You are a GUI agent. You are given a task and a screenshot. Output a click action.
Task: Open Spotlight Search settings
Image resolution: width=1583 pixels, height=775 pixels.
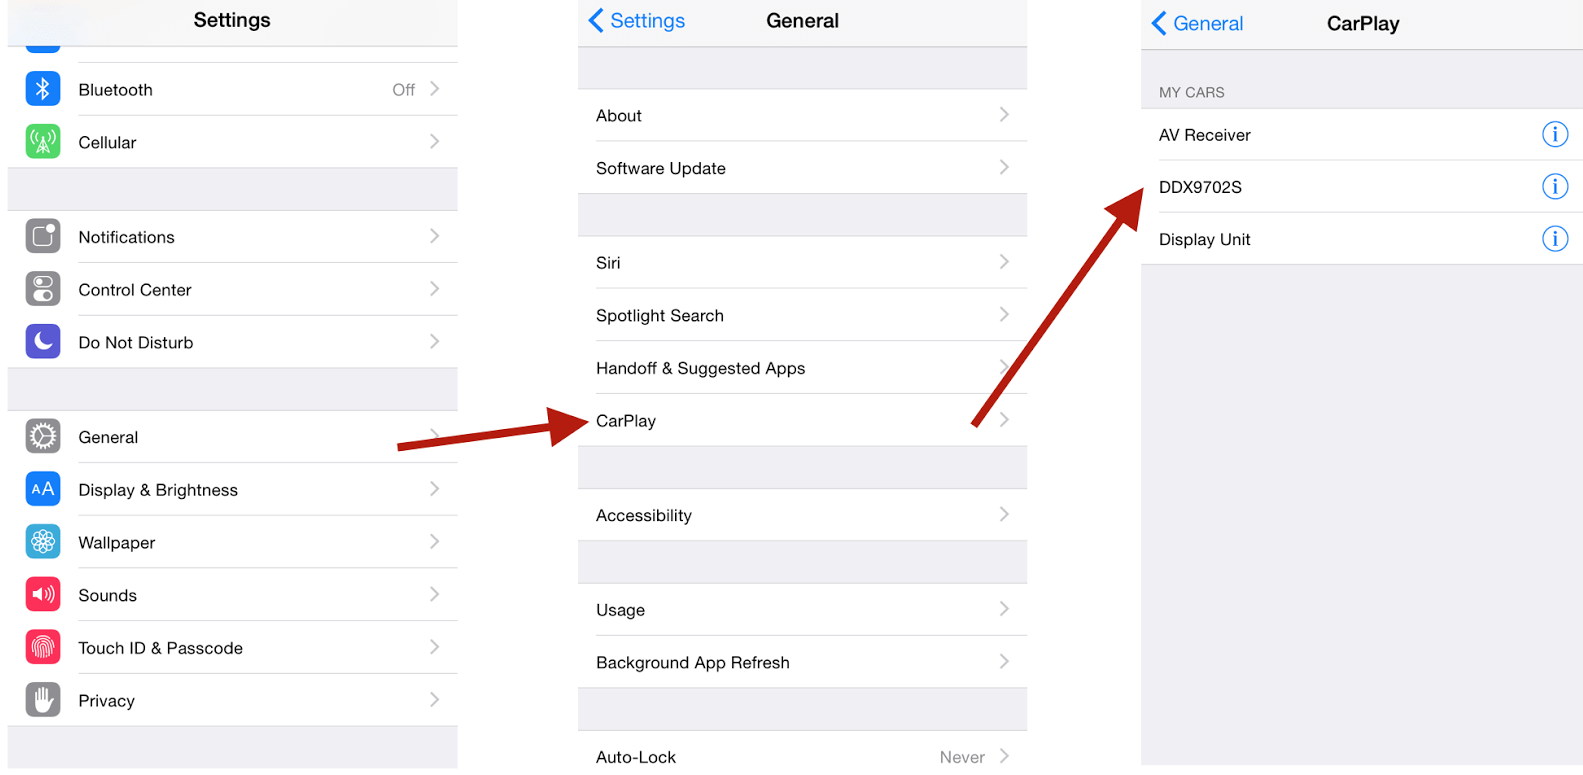coord(802,315)
